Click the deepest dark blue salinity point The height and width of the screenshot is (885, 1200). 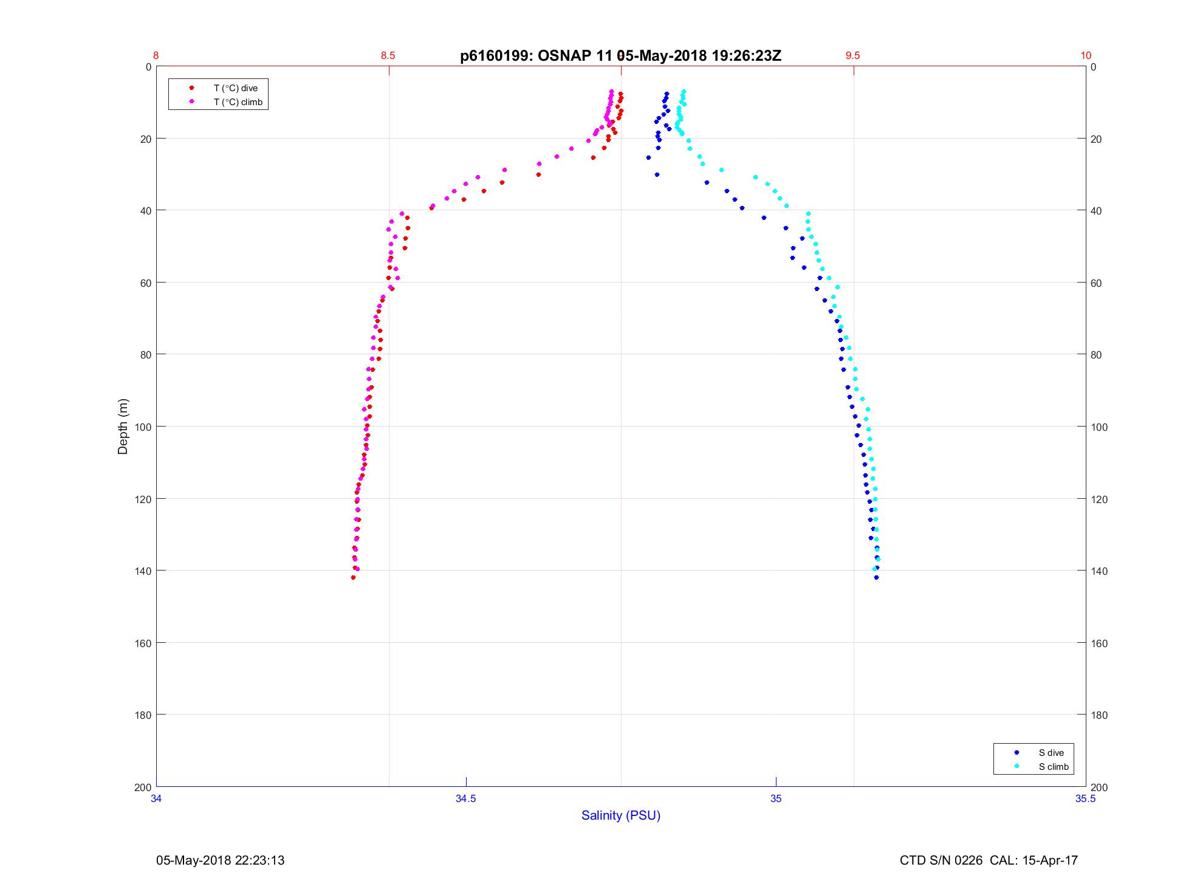pyautogui.click(x=876, y=577)
